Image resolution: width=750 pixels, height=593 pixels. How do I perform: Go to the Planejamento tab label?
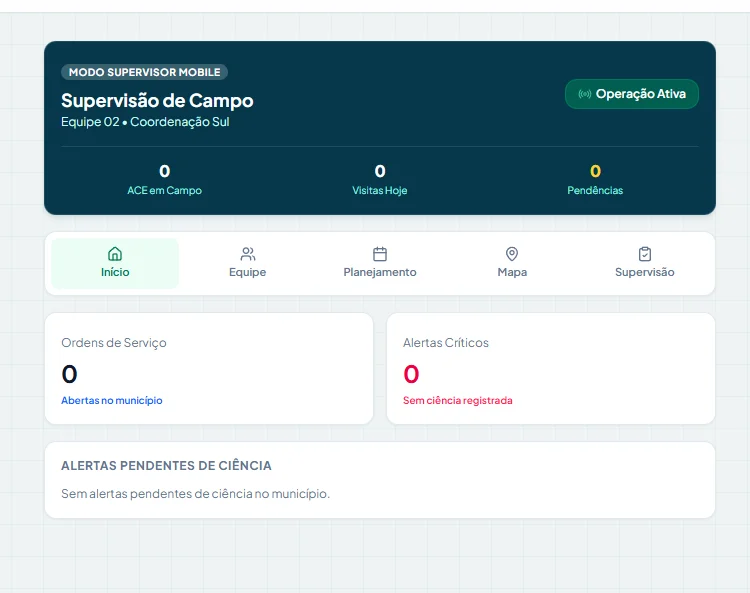coord(380,272)
